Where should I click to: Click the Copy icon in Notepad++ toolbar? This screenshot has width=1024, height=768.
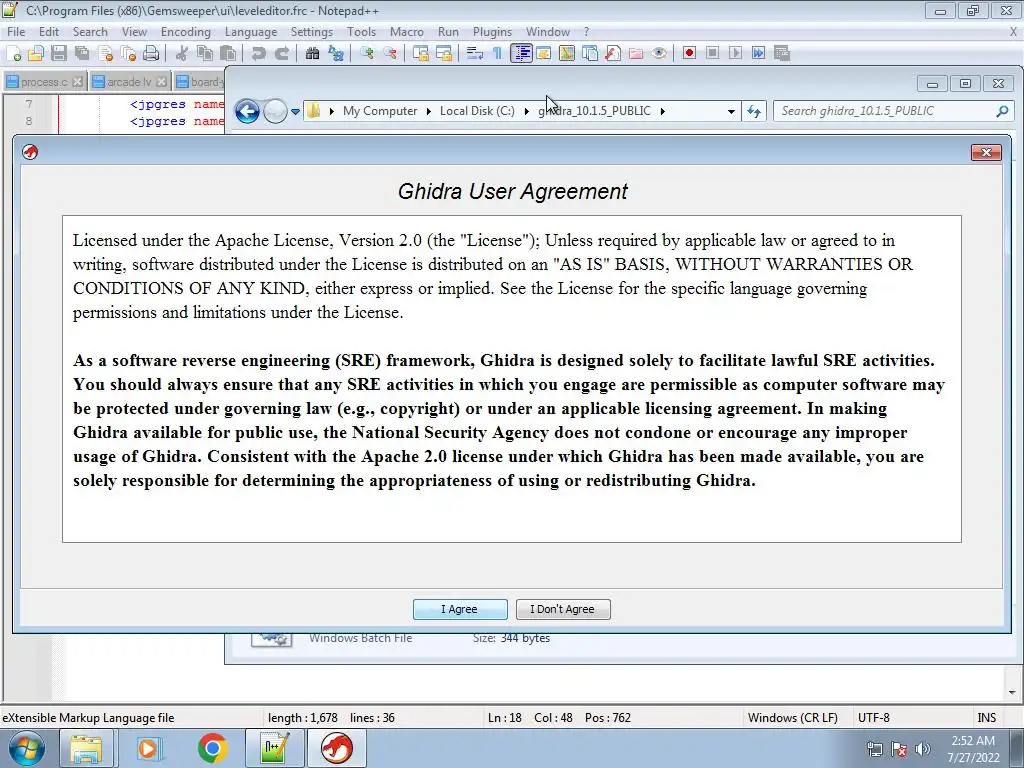(204, 54)
